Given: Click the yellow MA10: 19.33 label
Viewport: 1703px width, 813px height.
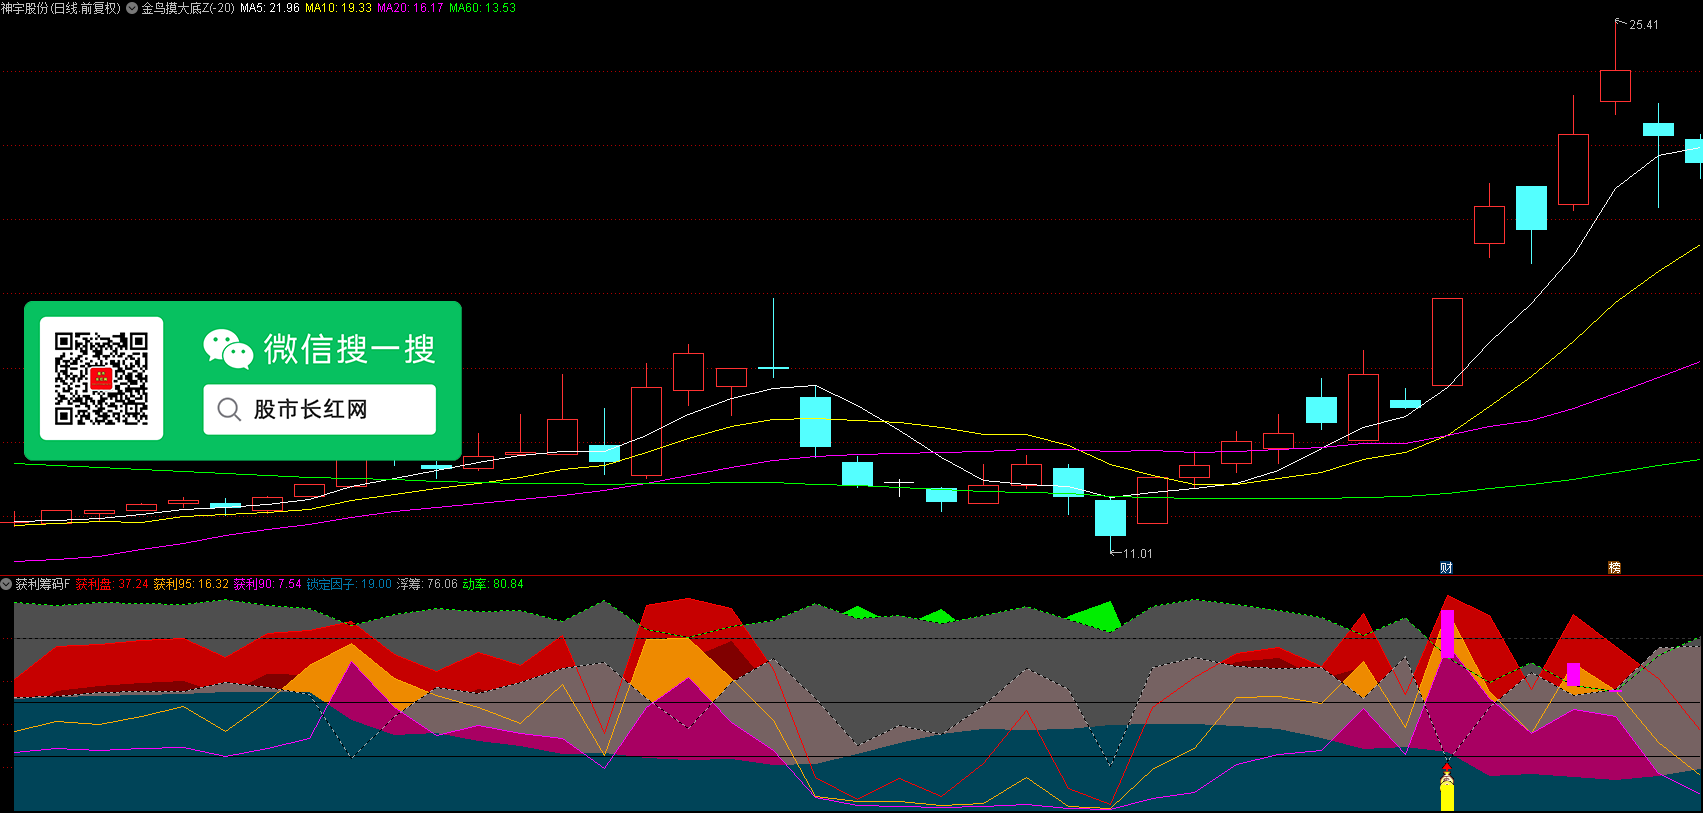Looking at the screenshot, I should tap(338, 8).
